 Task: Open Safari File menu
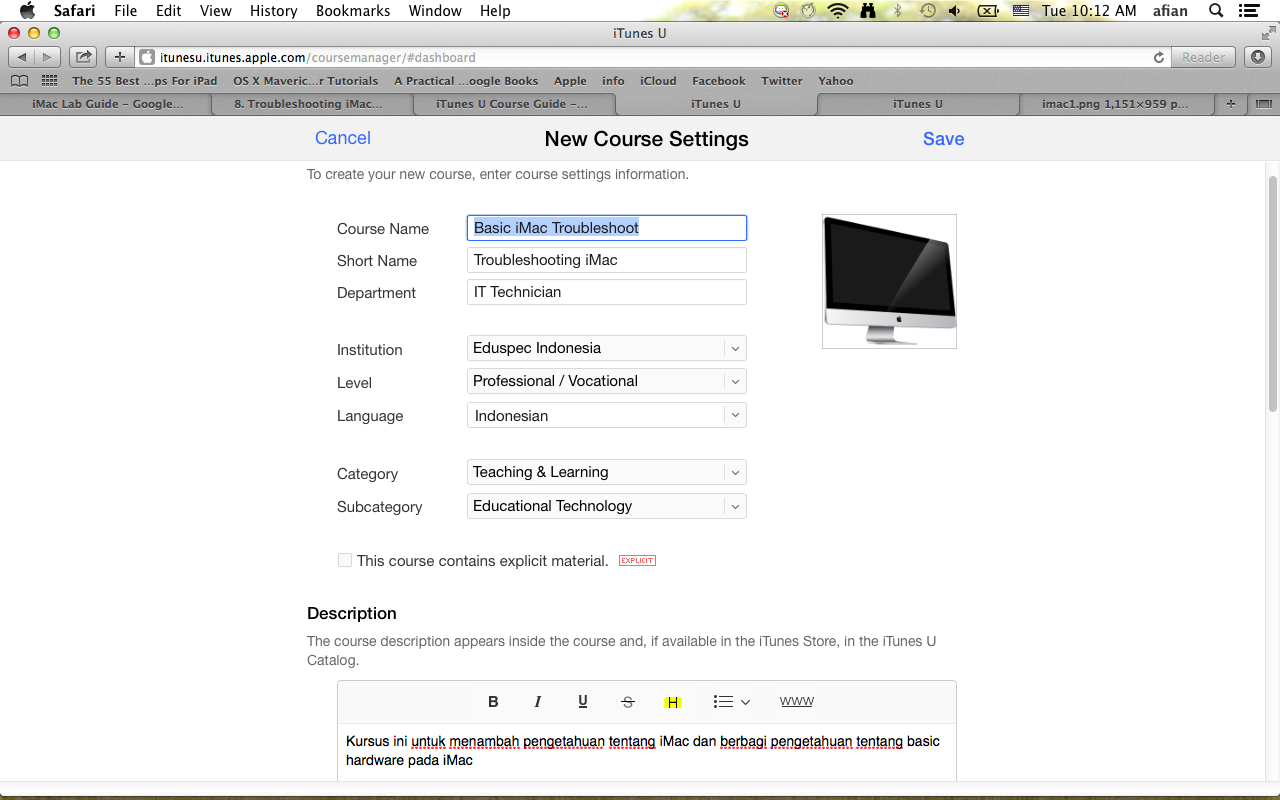pos(126,11)
